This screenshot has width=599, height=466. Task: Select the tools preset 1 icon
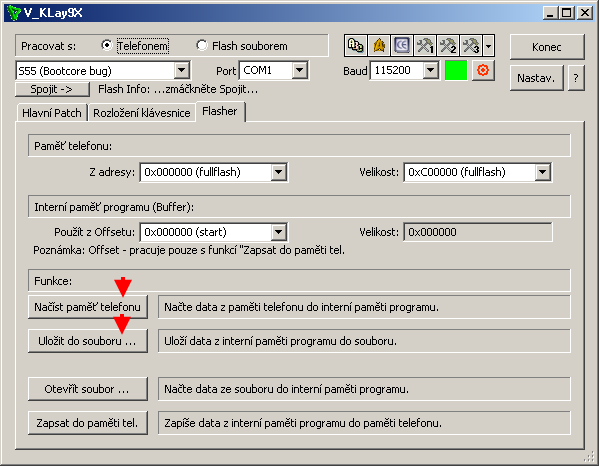point(425,46)
